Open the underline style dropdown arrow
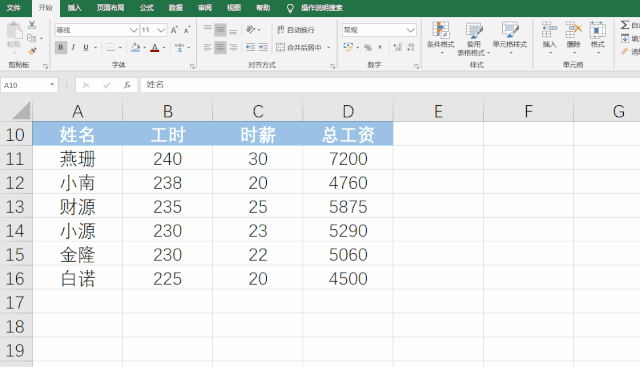This screenshot has height=367, width=640. click(96, 48)
